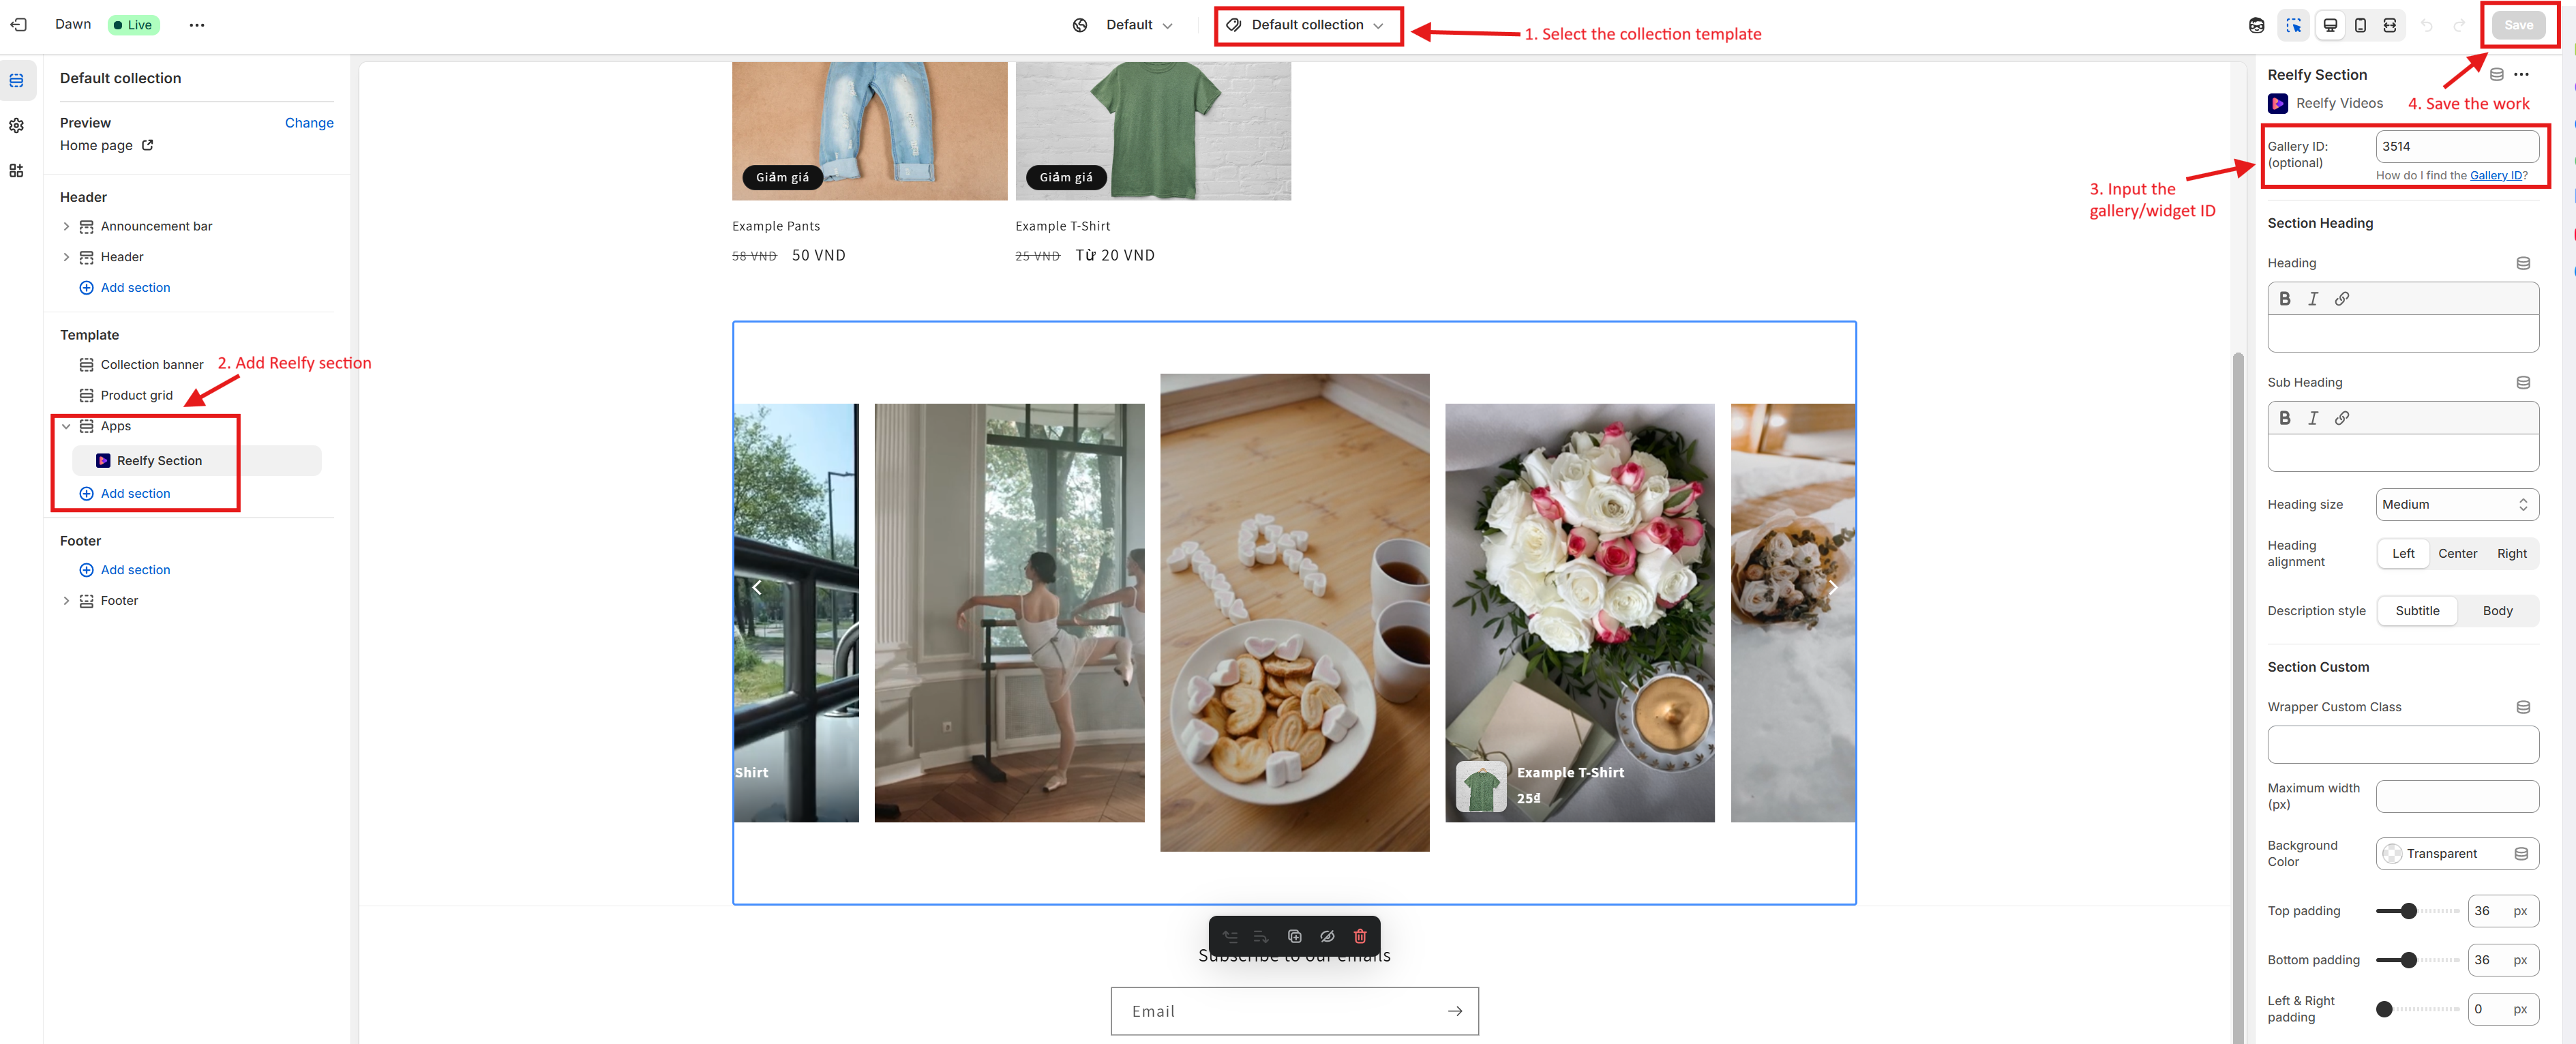Connect dynamic source for Heading field
Screen dimensions: 2576x1044
[2523, 263]
